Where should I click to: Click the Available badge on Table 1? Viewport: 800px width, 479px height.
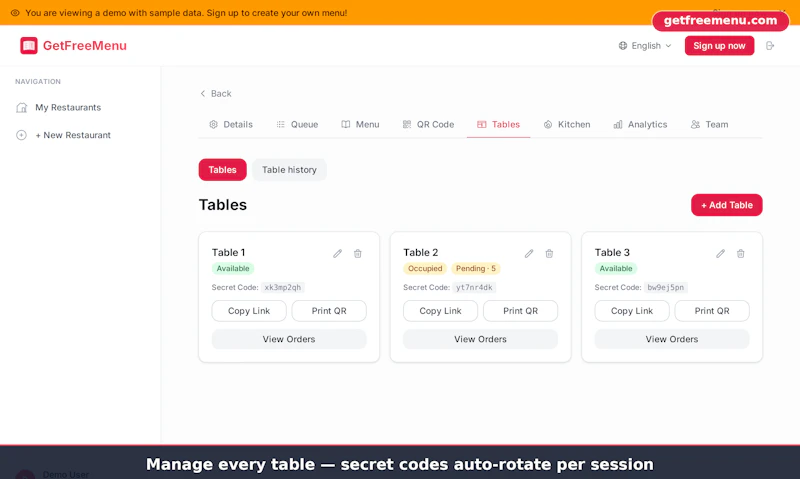pyautogui.click(x=233, y=268)
